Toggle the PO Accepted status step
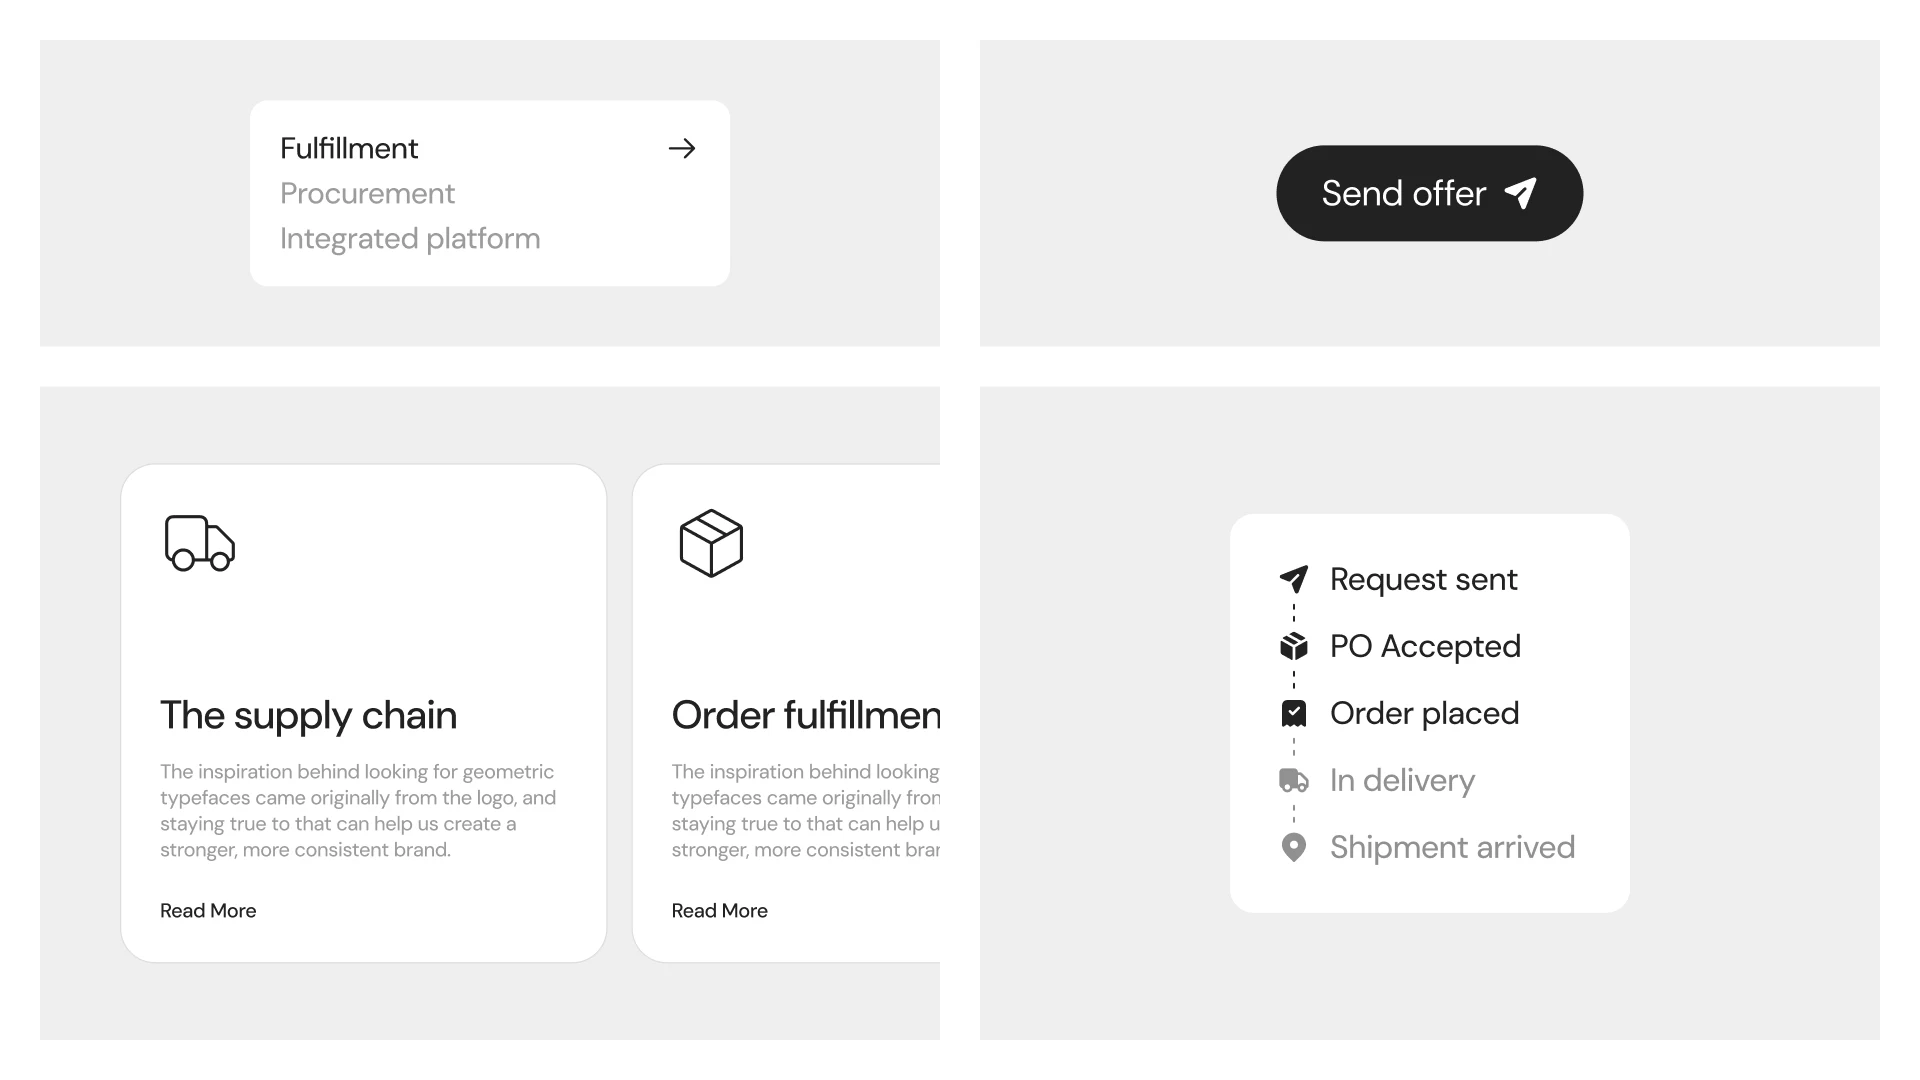Image resolution: width=1920 pixels, height=1080 pixels. (x=1425, y=646)
